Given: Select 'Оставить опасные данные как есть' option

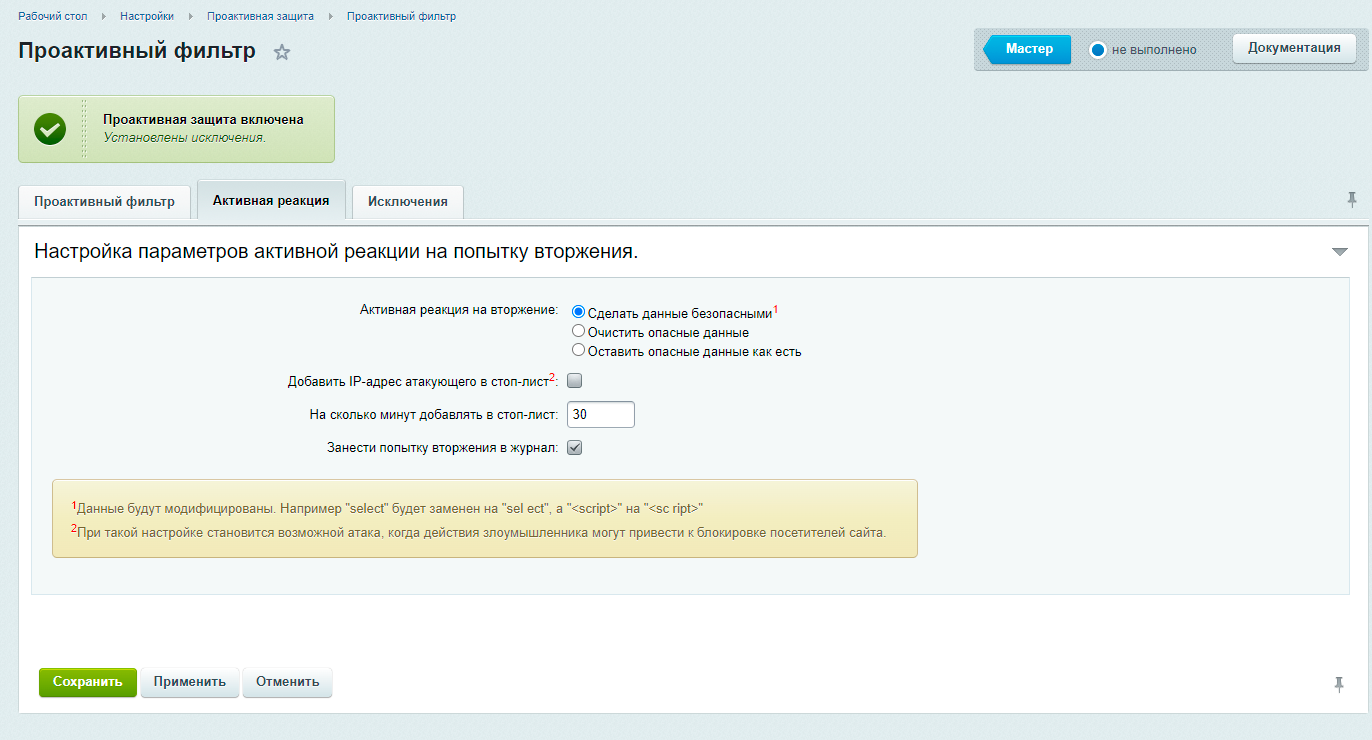Looking at the screenshot, I should (578, 350).
